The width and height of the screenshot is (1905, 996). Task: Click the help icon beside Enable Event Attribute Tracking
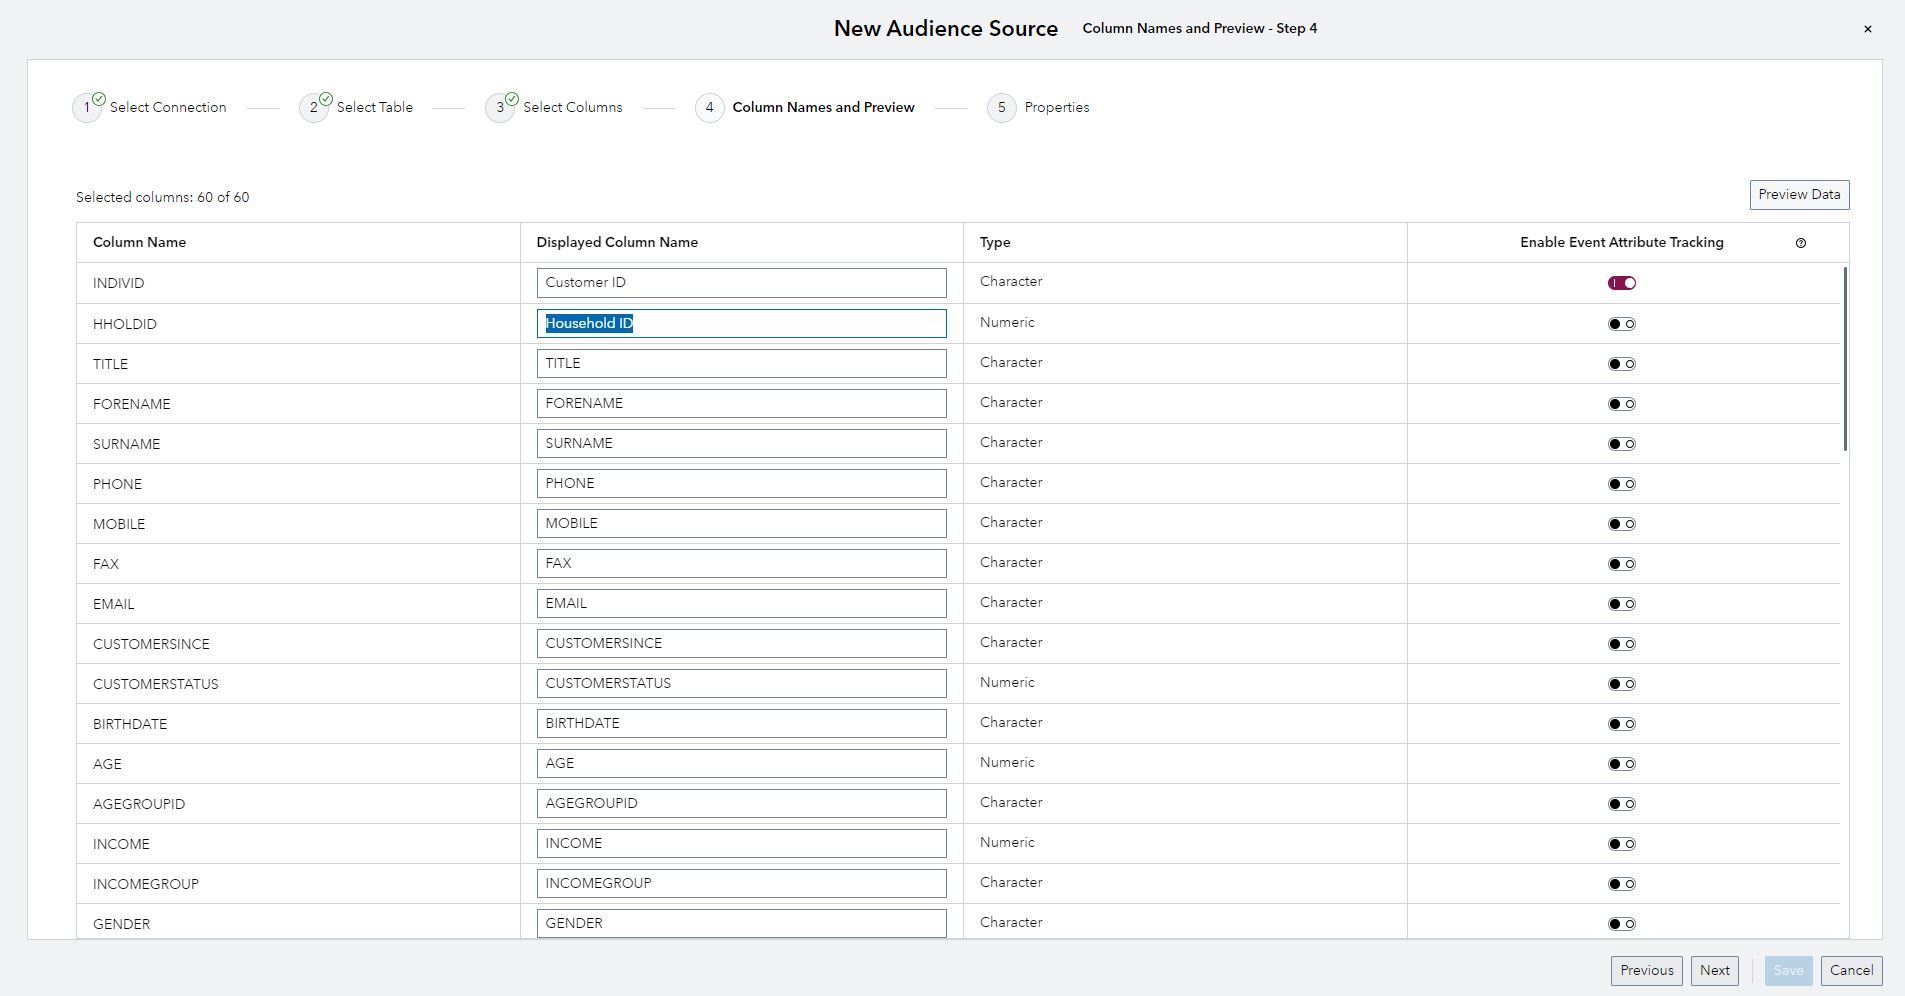click(x=1801, y=242)
